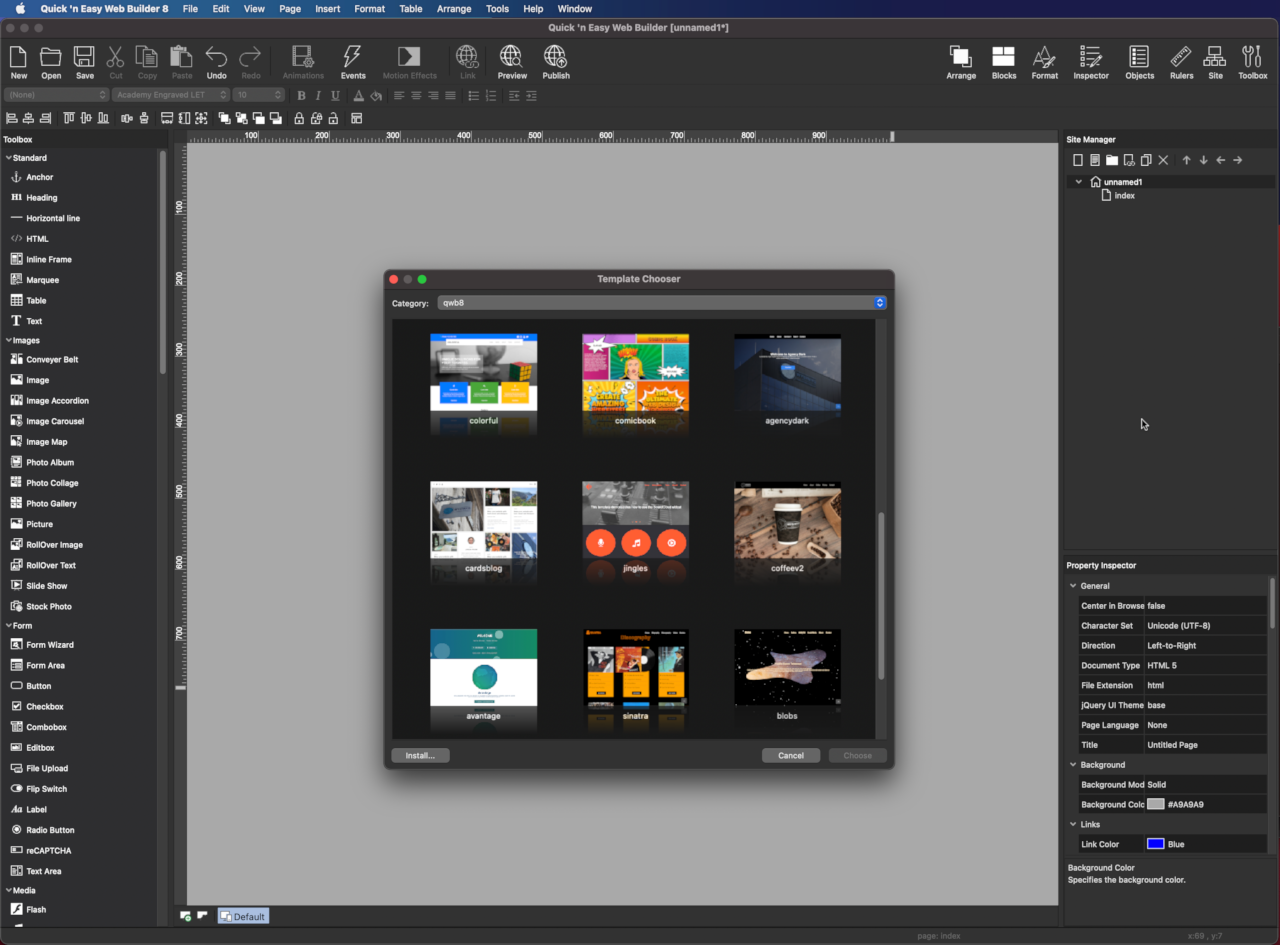Select Checkbox item in Toolbox
Screen dimensions: 1280x945
pyautogui.click(x=44, y=707)
